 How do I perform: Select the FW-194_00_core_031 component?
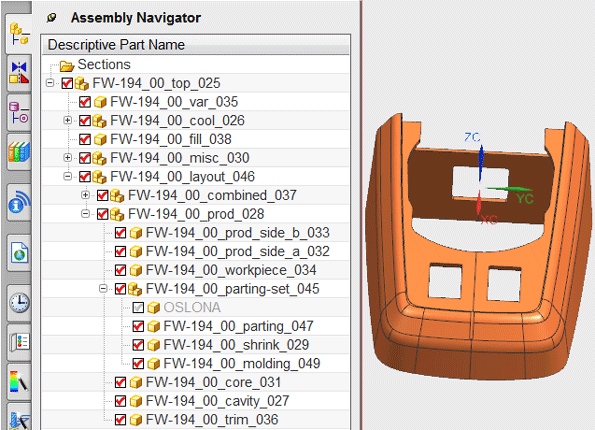(x=213, y=382)
